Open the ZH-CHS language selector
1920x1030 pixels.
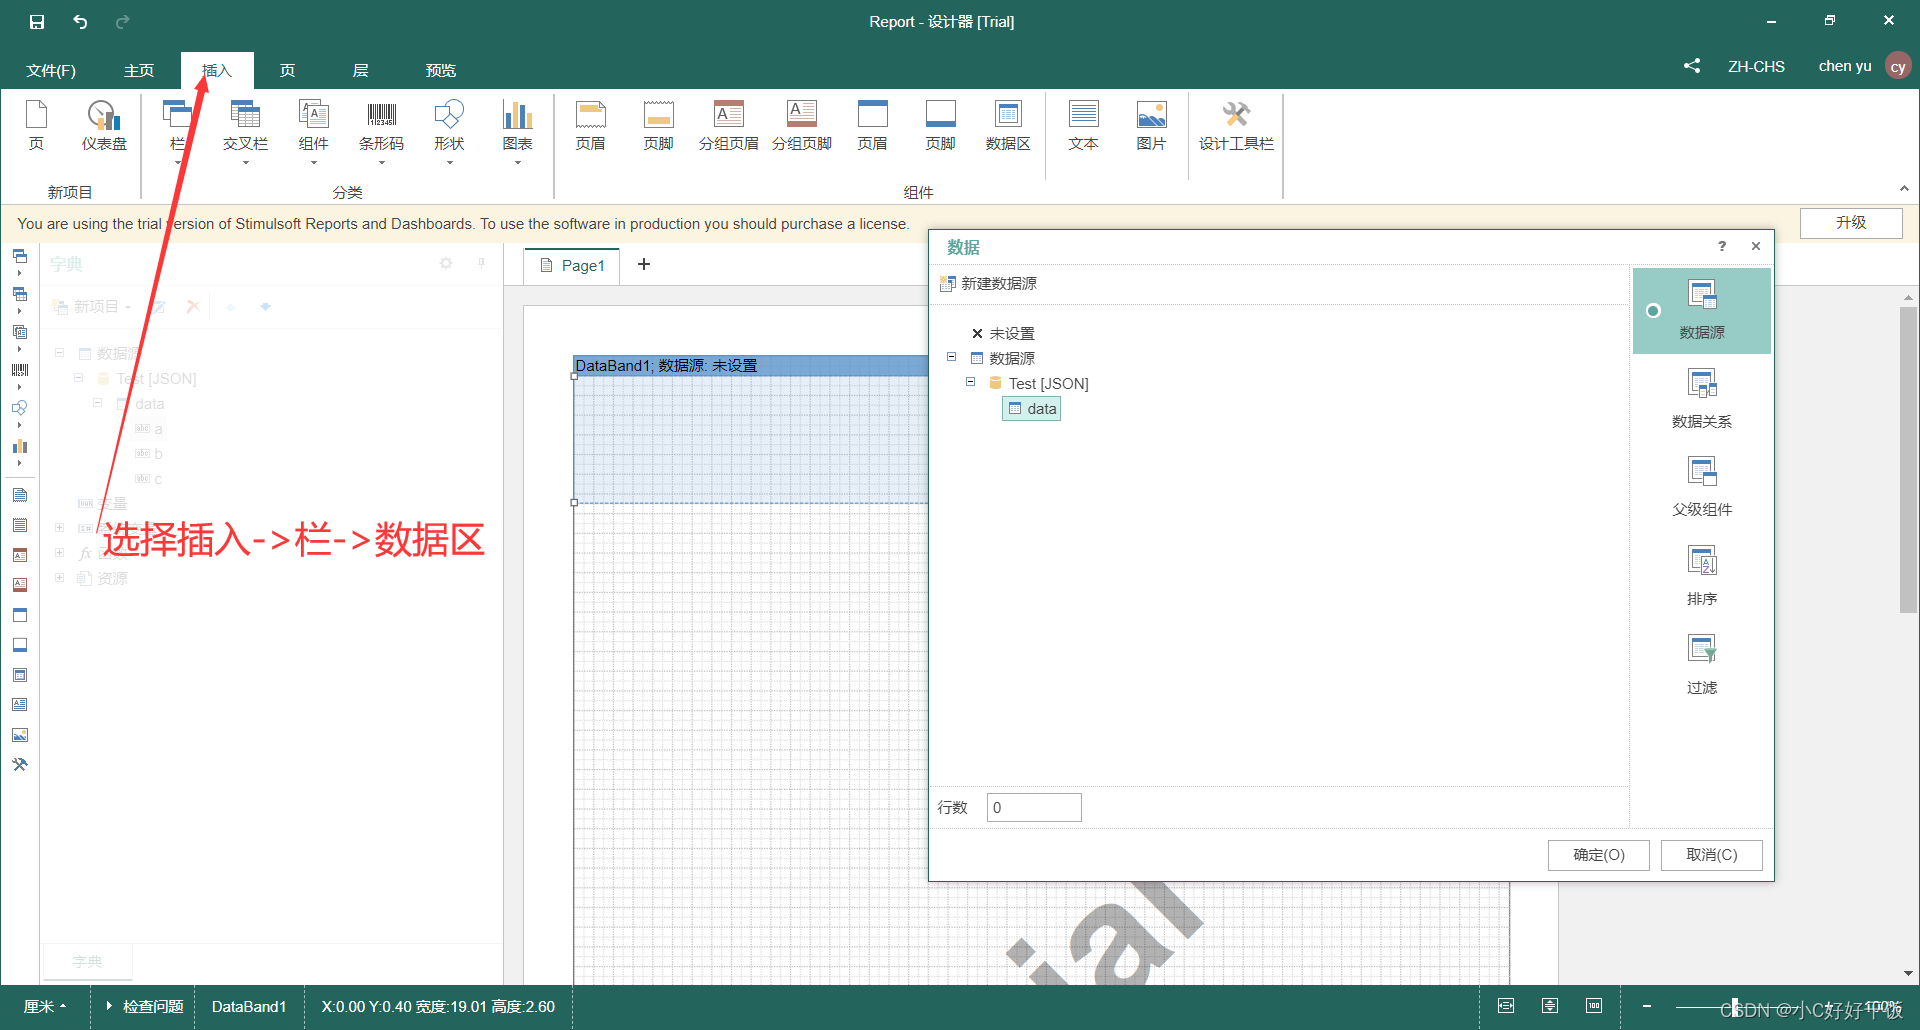1756,66
